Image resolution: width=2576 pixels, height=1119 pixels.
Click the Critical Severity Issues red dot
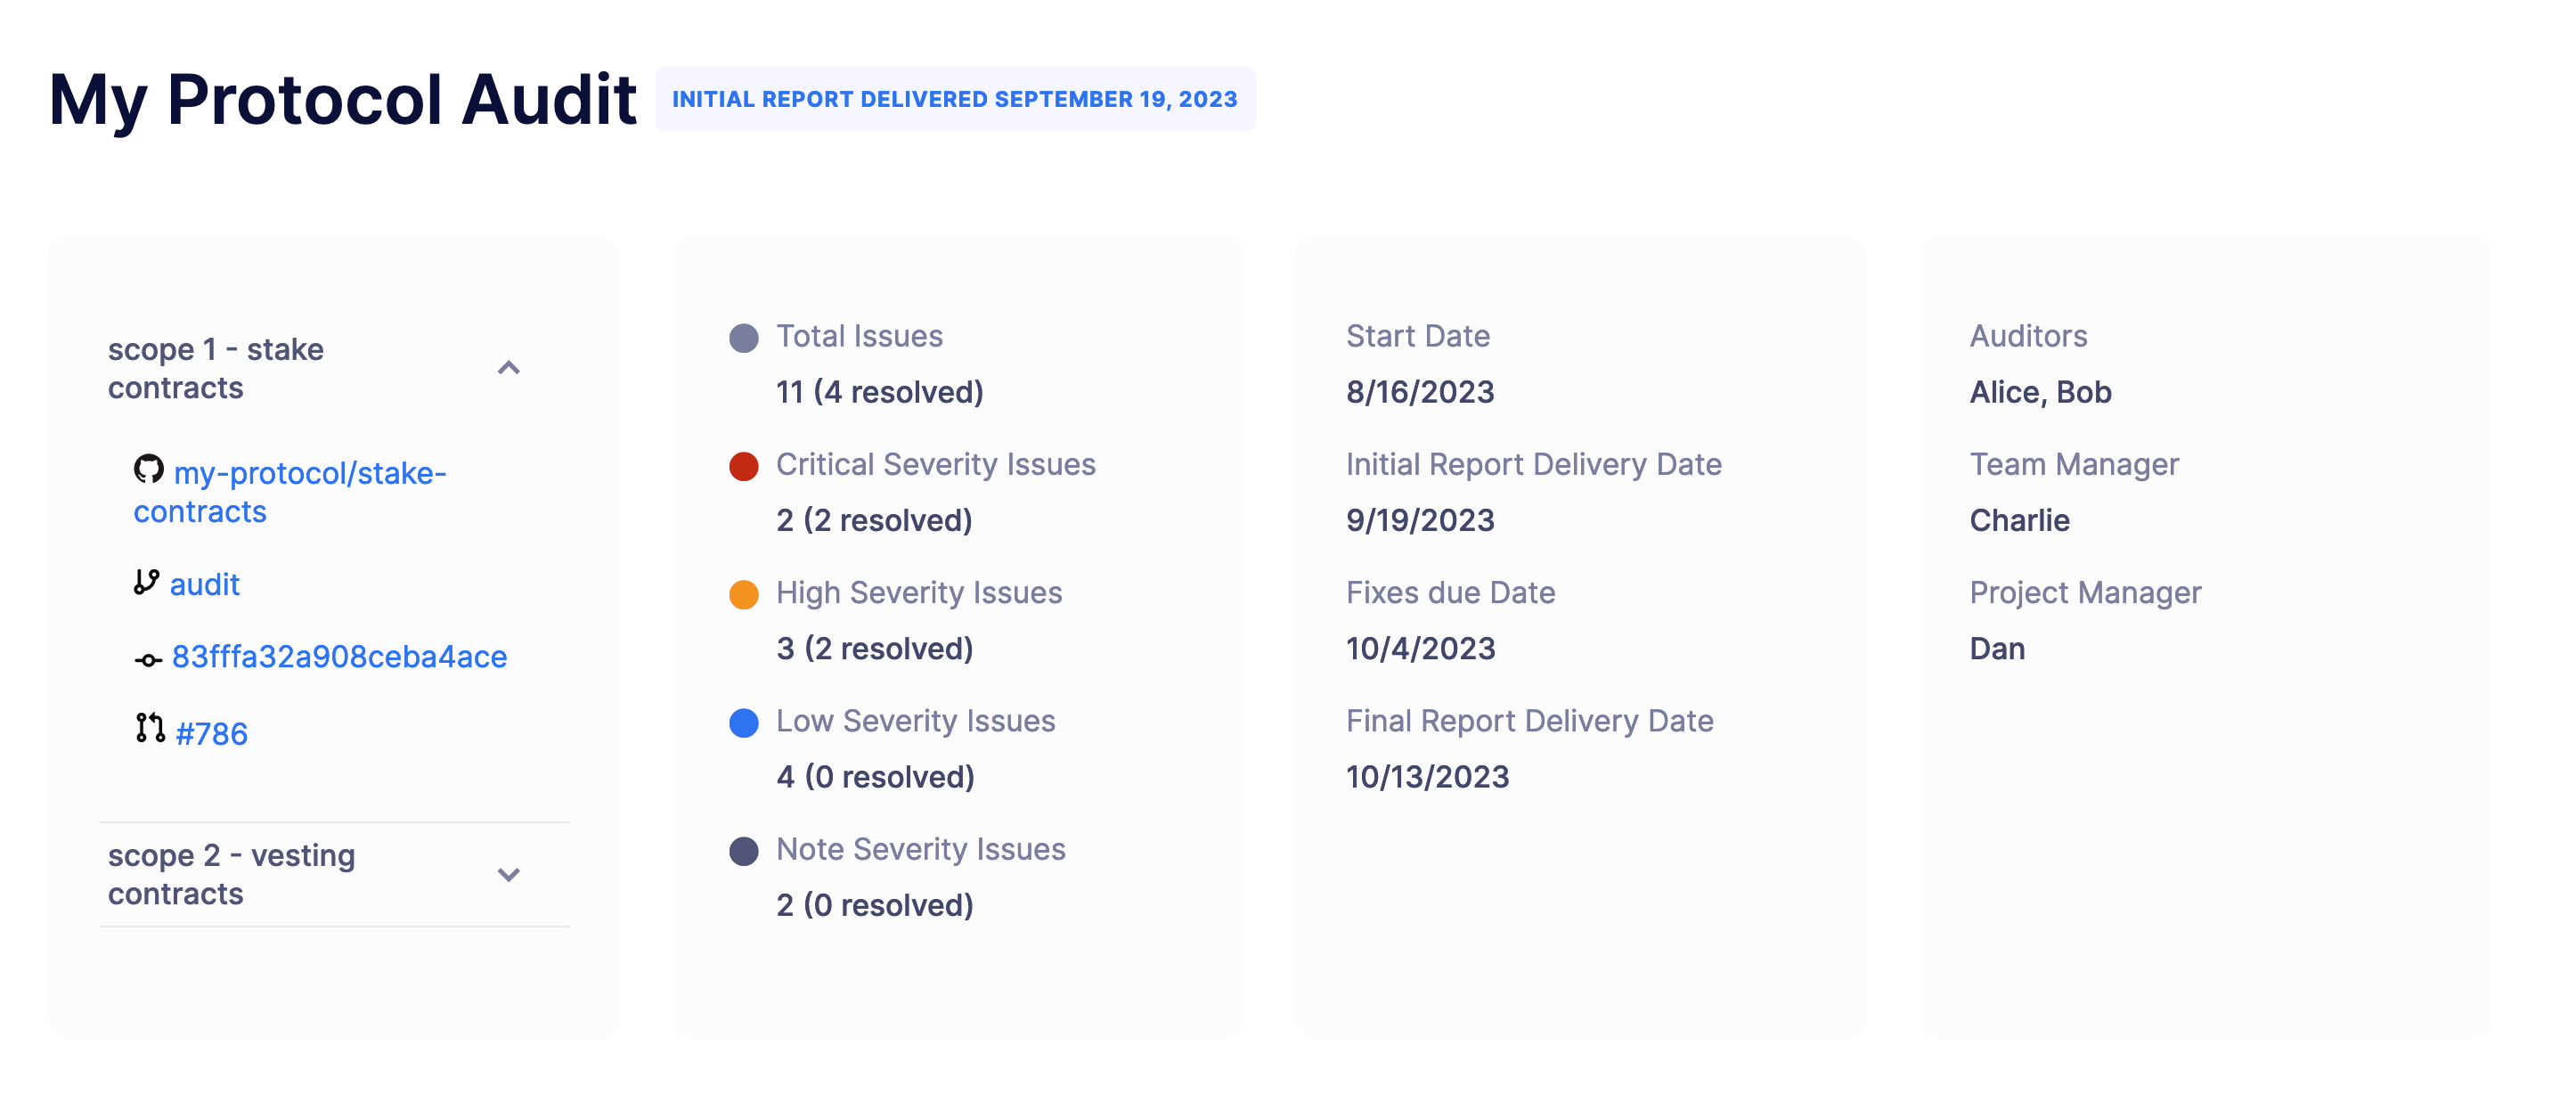pyautogui.click(x=744, y=465)
